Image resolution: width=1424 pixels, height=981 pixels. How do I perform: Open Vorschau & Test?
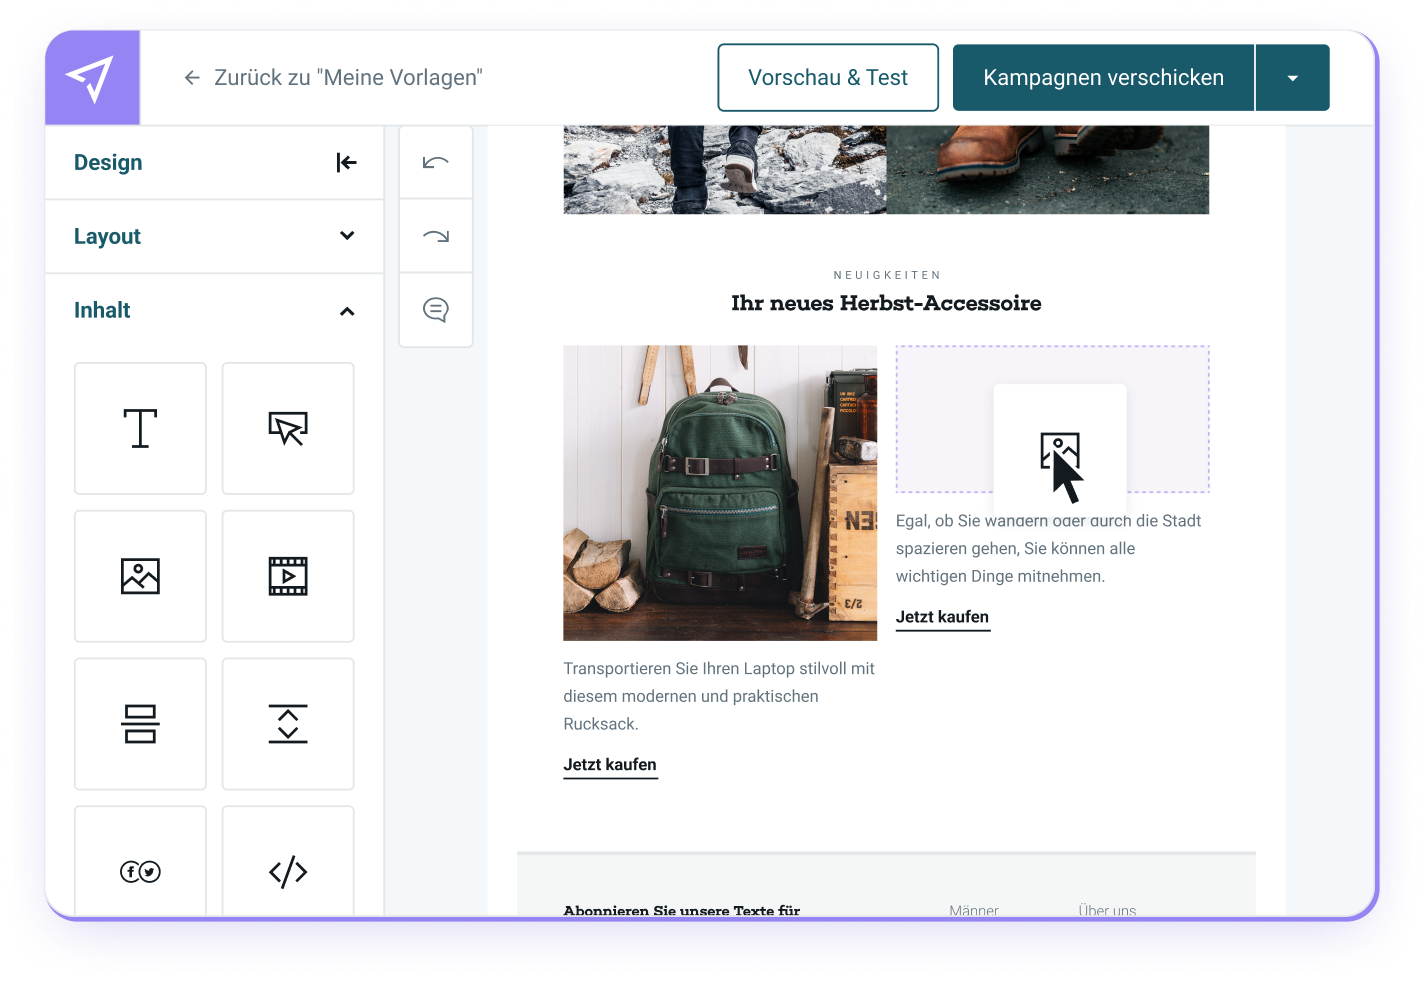828,78
